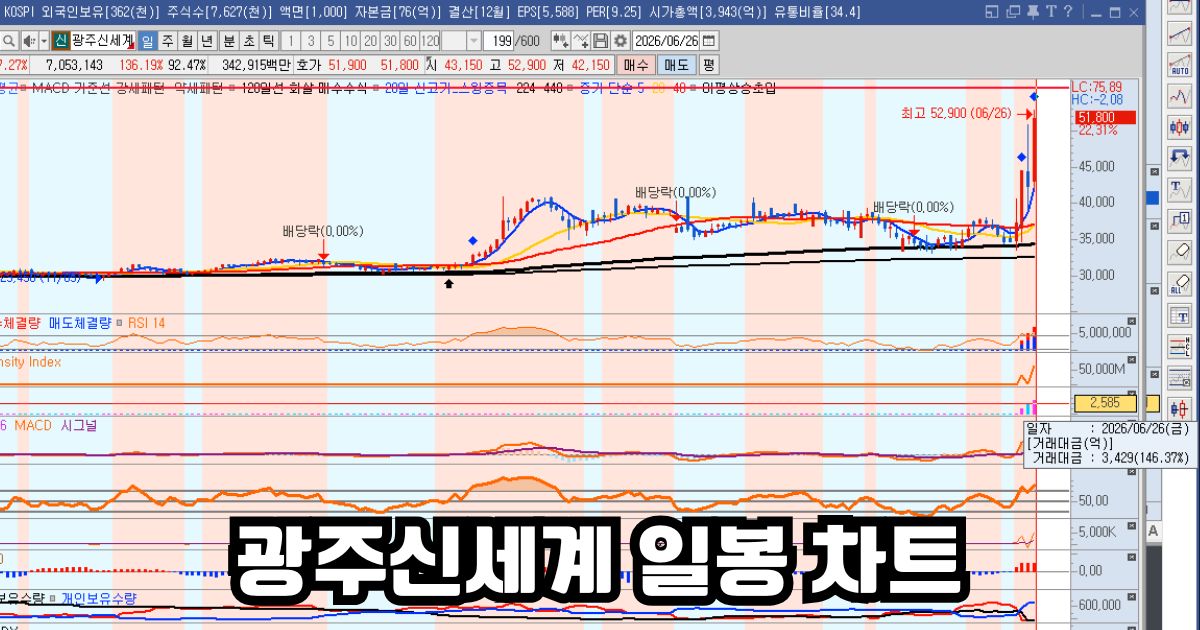Close the 5,000K indicator pane with X
Image resolution: width=1200 pixels, height=630 pixels.
point(1131,526)
